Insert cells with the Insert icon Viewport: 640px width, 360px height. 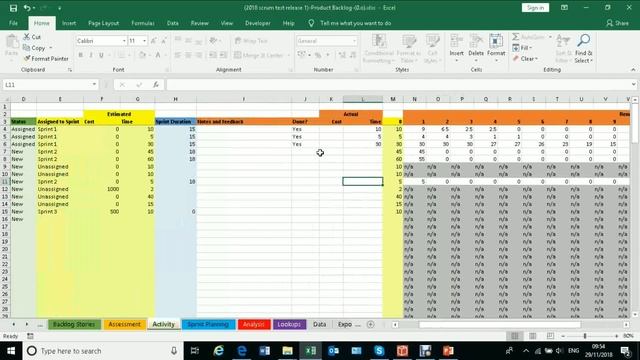point(456,48)
